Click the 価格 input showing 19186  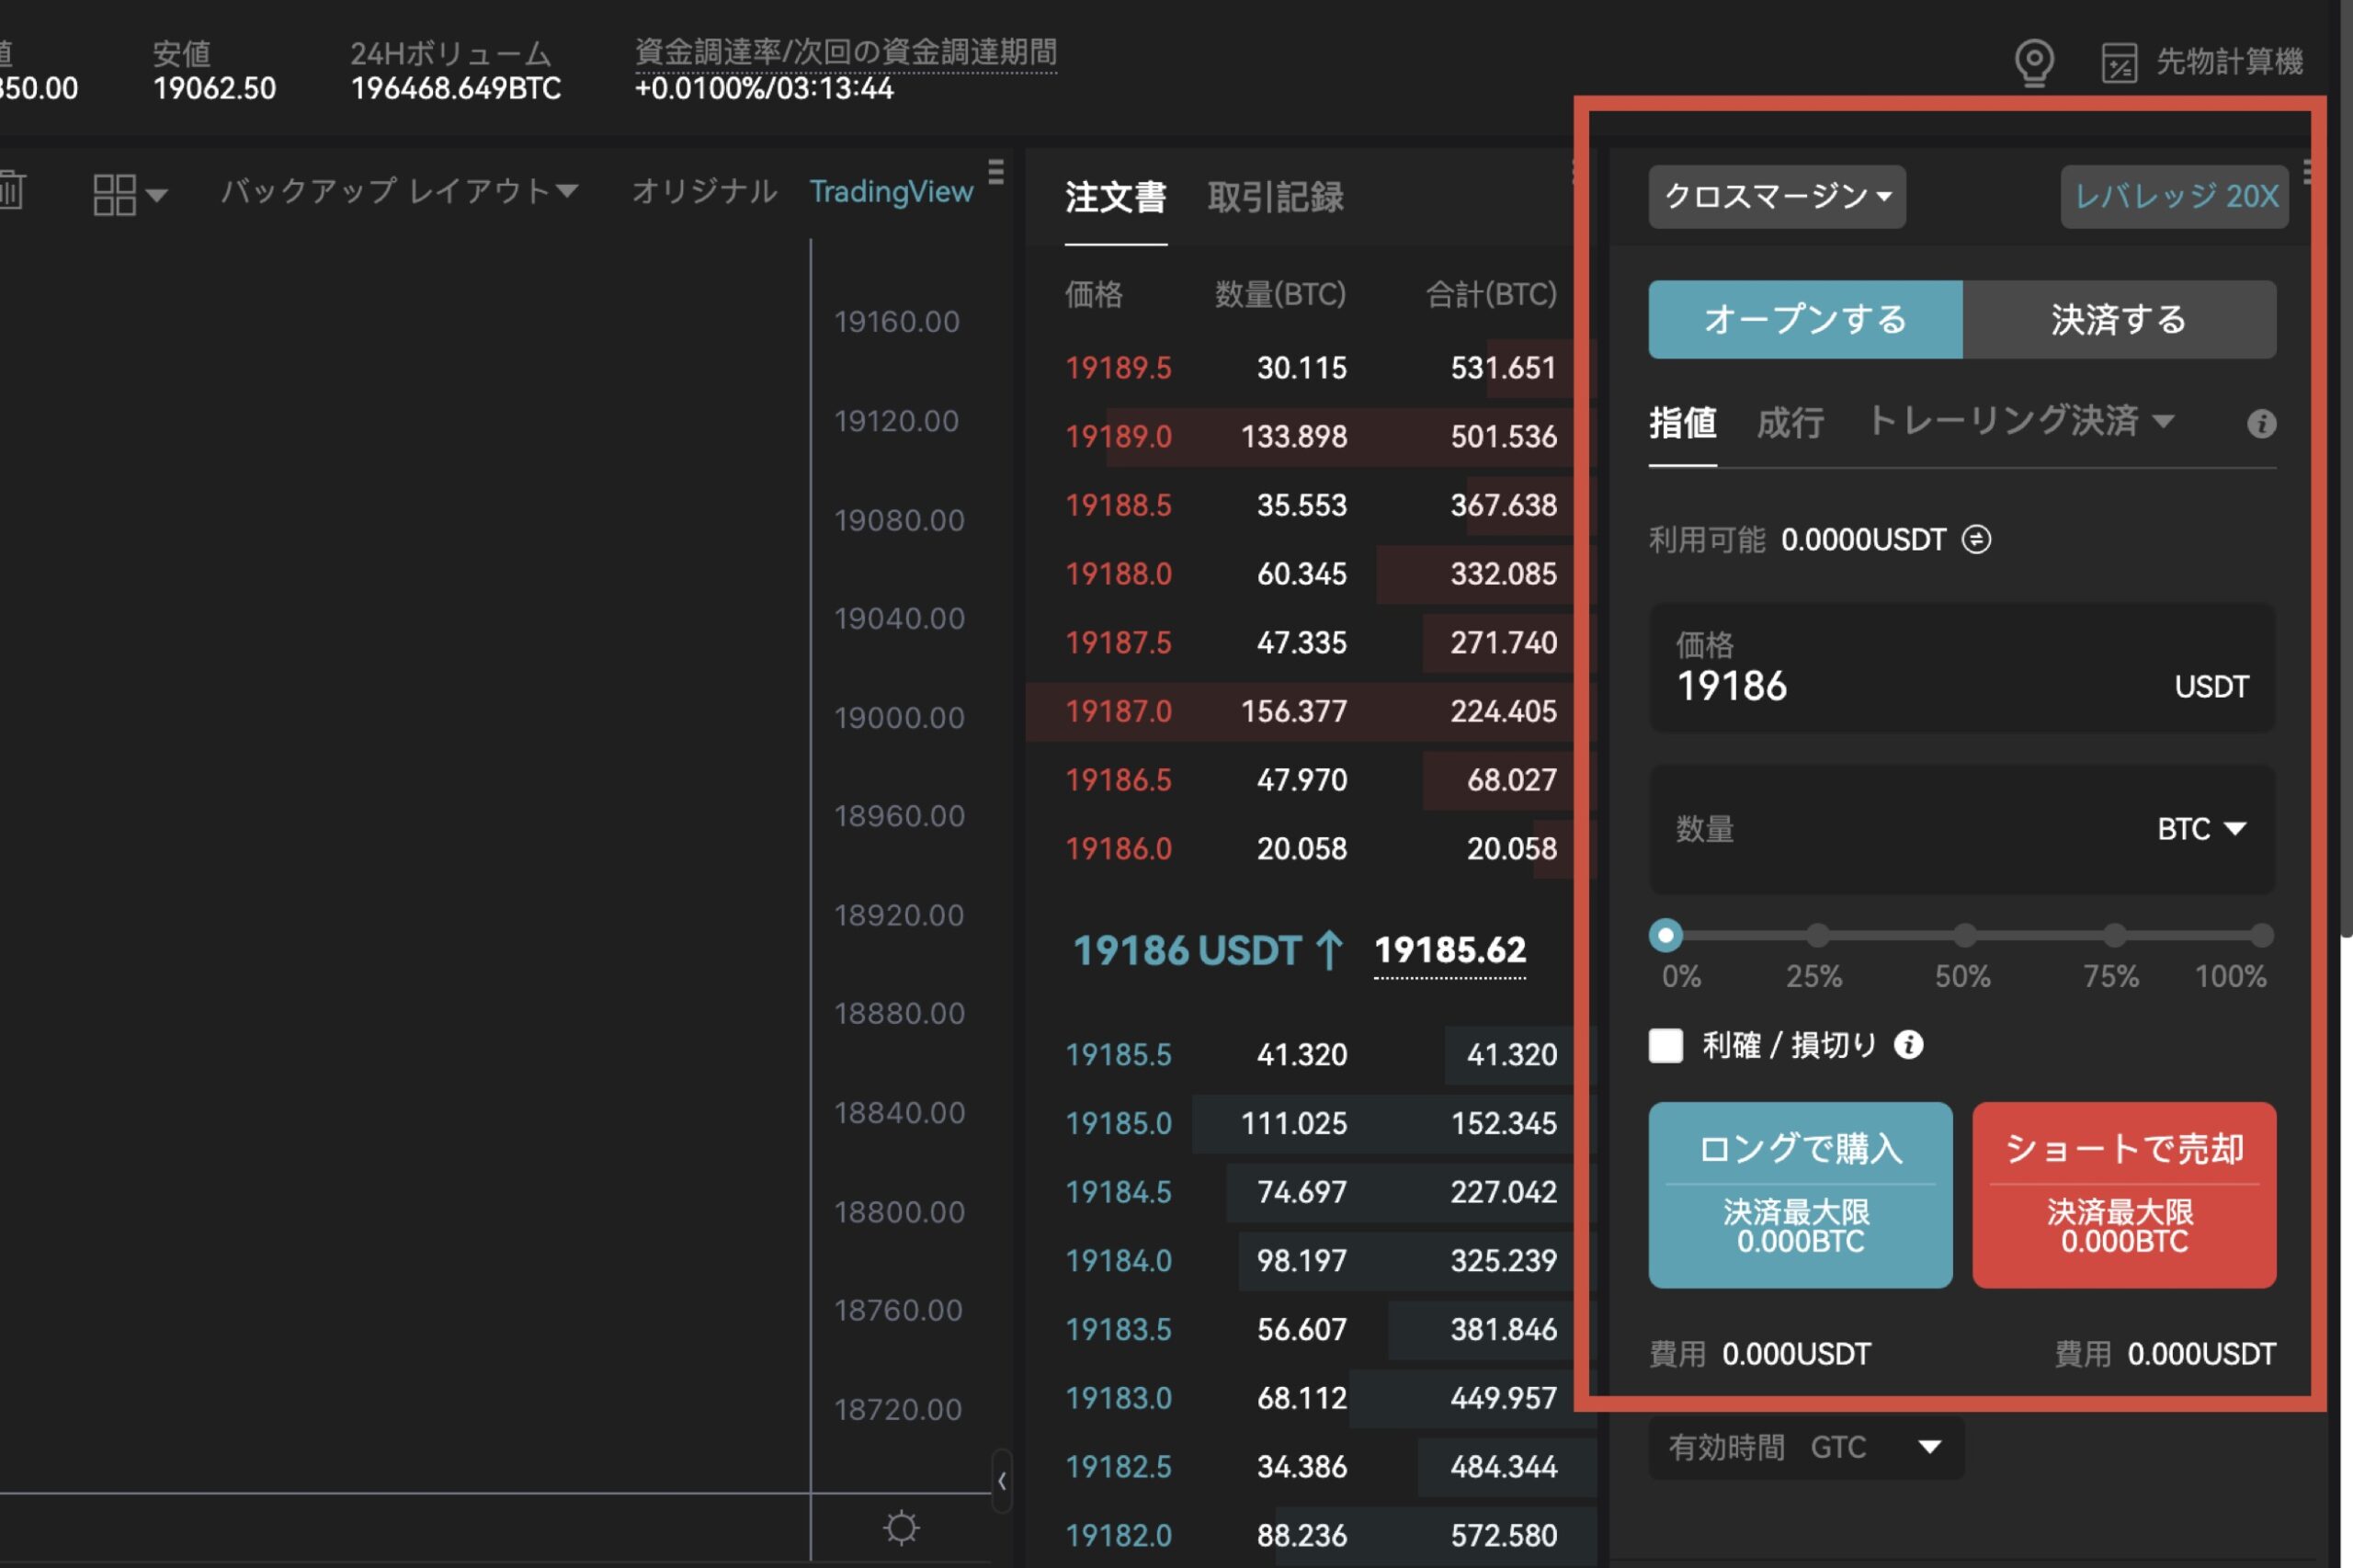tap(1900, 685)
